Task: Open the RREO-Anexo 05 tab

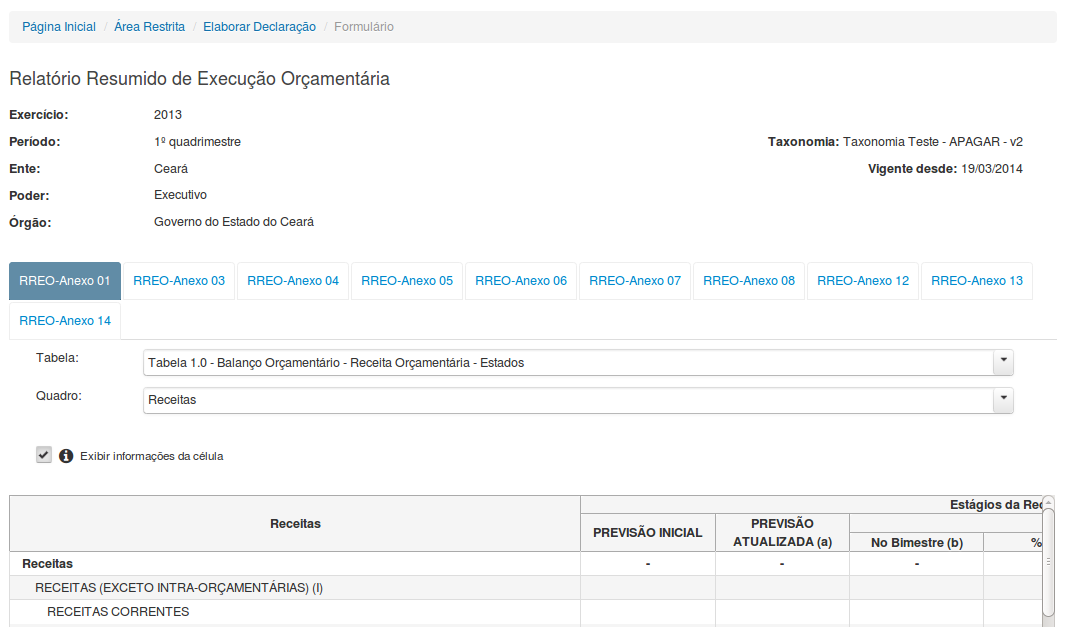Action: pos(407,281)
